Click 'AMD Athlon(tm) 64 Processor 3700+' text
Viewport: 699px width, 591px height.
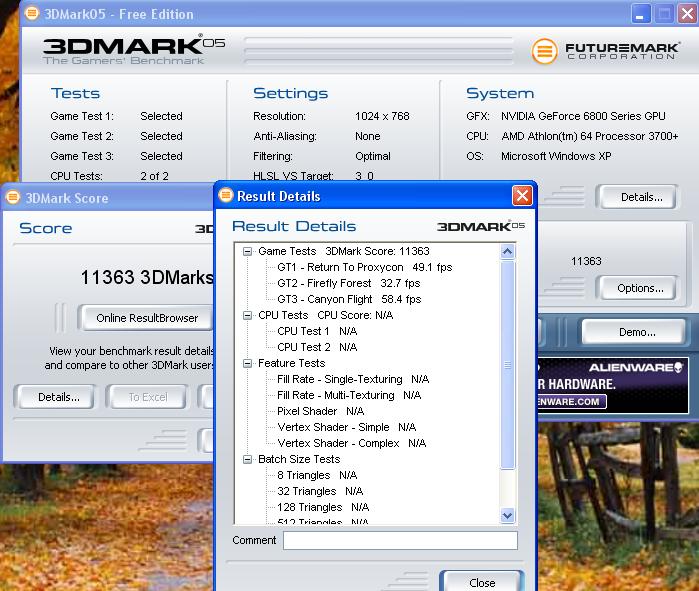tap(590, 136)
